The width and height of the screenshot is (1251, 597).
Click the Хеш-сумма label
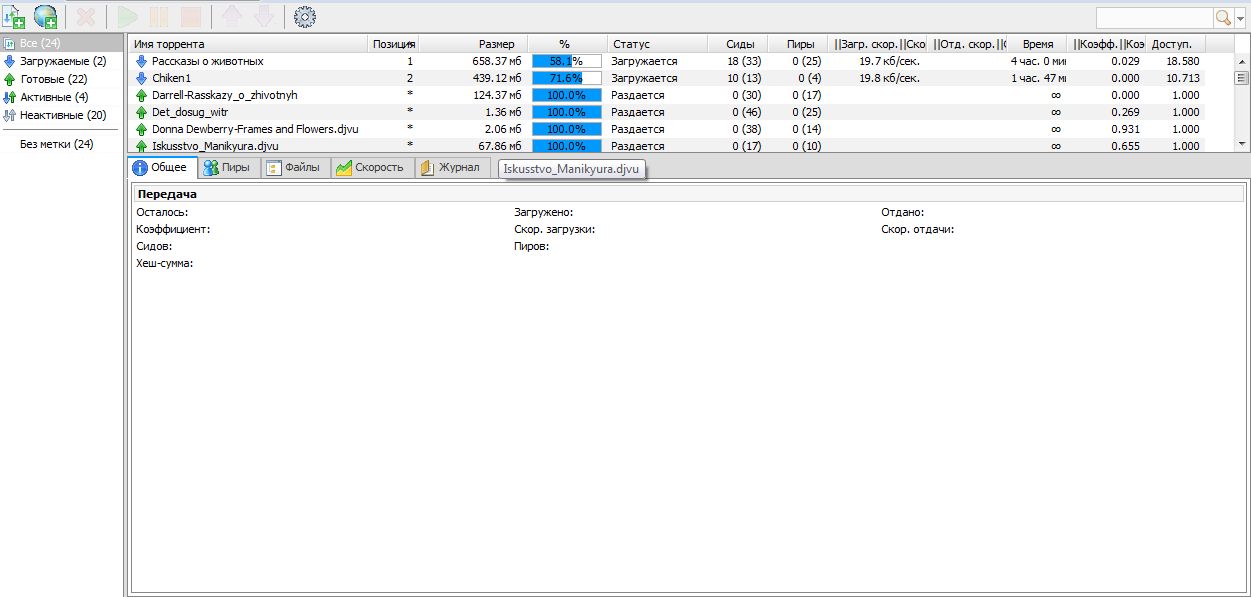[x=164, y=263]
